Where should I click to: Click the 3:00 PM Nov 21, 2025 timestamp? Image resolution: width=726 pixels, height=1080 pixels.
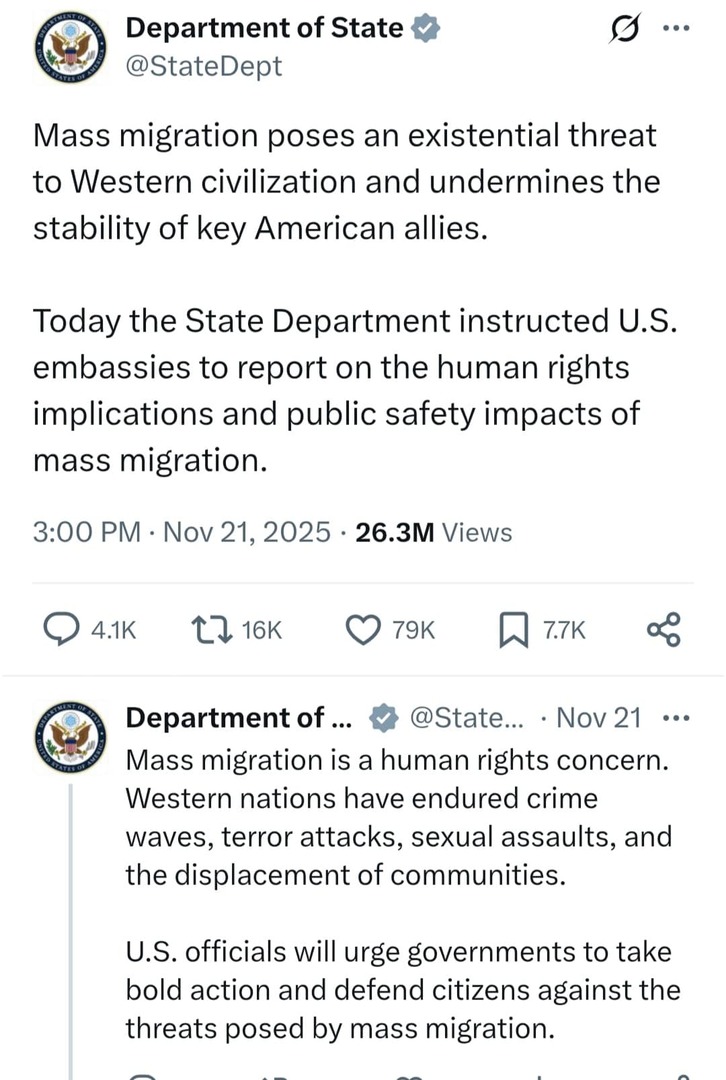(181, 532)
